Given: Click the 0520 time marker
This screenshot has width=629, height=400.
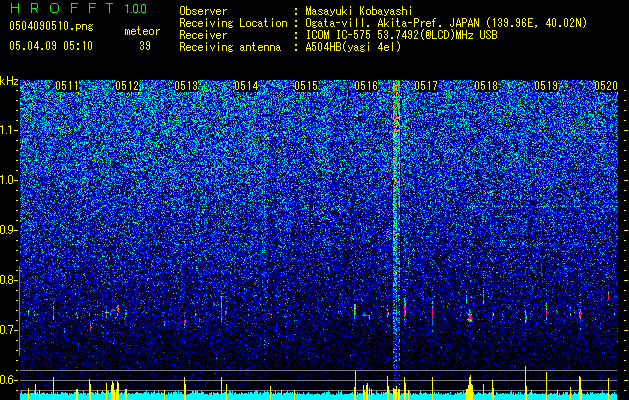Looking at the screenshot, I should point(605,86).
